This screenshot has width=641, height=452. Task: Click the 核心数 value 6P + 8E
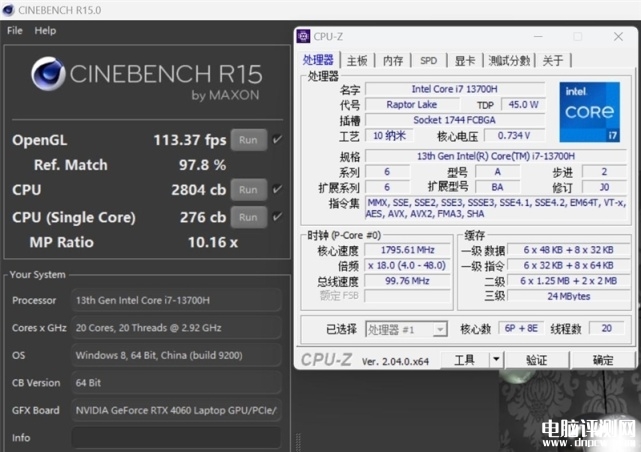(521, 328)
